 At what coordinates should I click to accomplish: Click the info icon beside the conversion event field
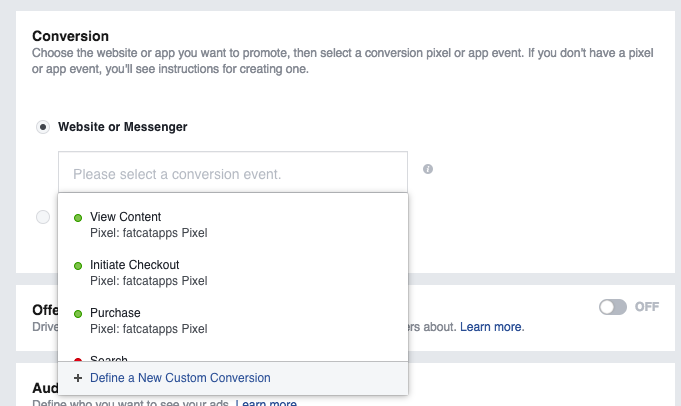(x=428, y=169)
